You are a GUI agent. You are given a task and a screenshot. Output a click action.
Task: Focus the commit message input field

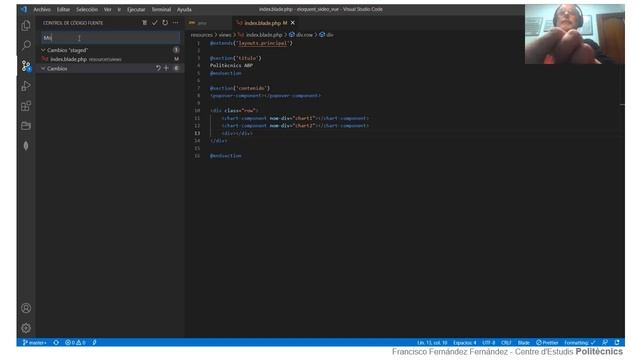110,38
